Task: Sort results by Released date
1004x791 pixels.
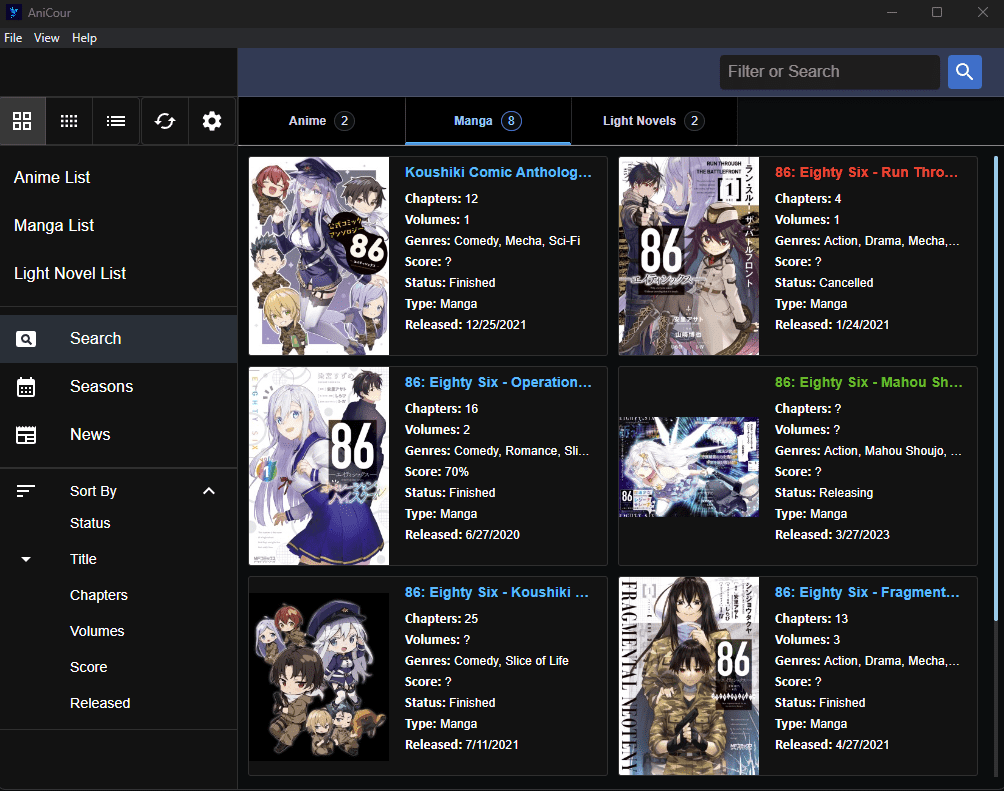Action: coord(100,703)
